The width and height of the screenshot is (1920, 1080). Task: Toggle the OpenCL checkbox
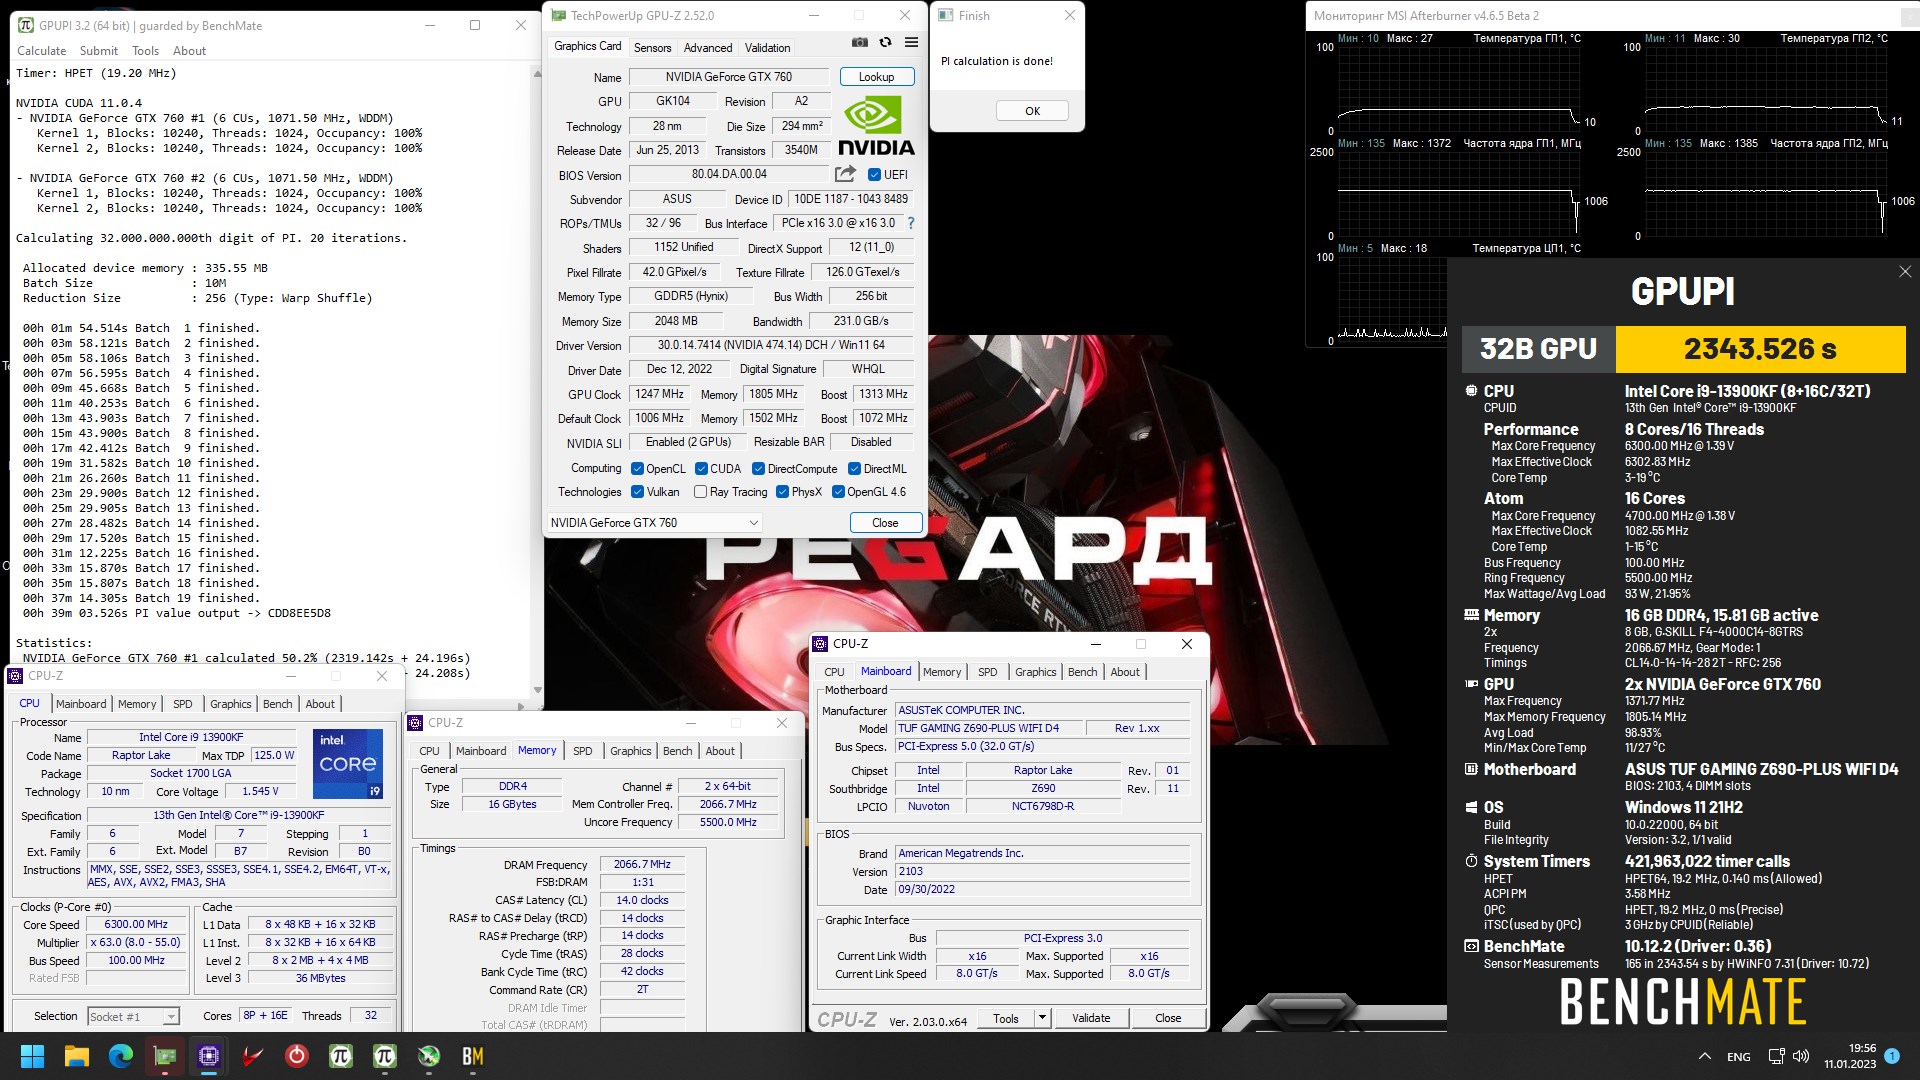(637, 469)
